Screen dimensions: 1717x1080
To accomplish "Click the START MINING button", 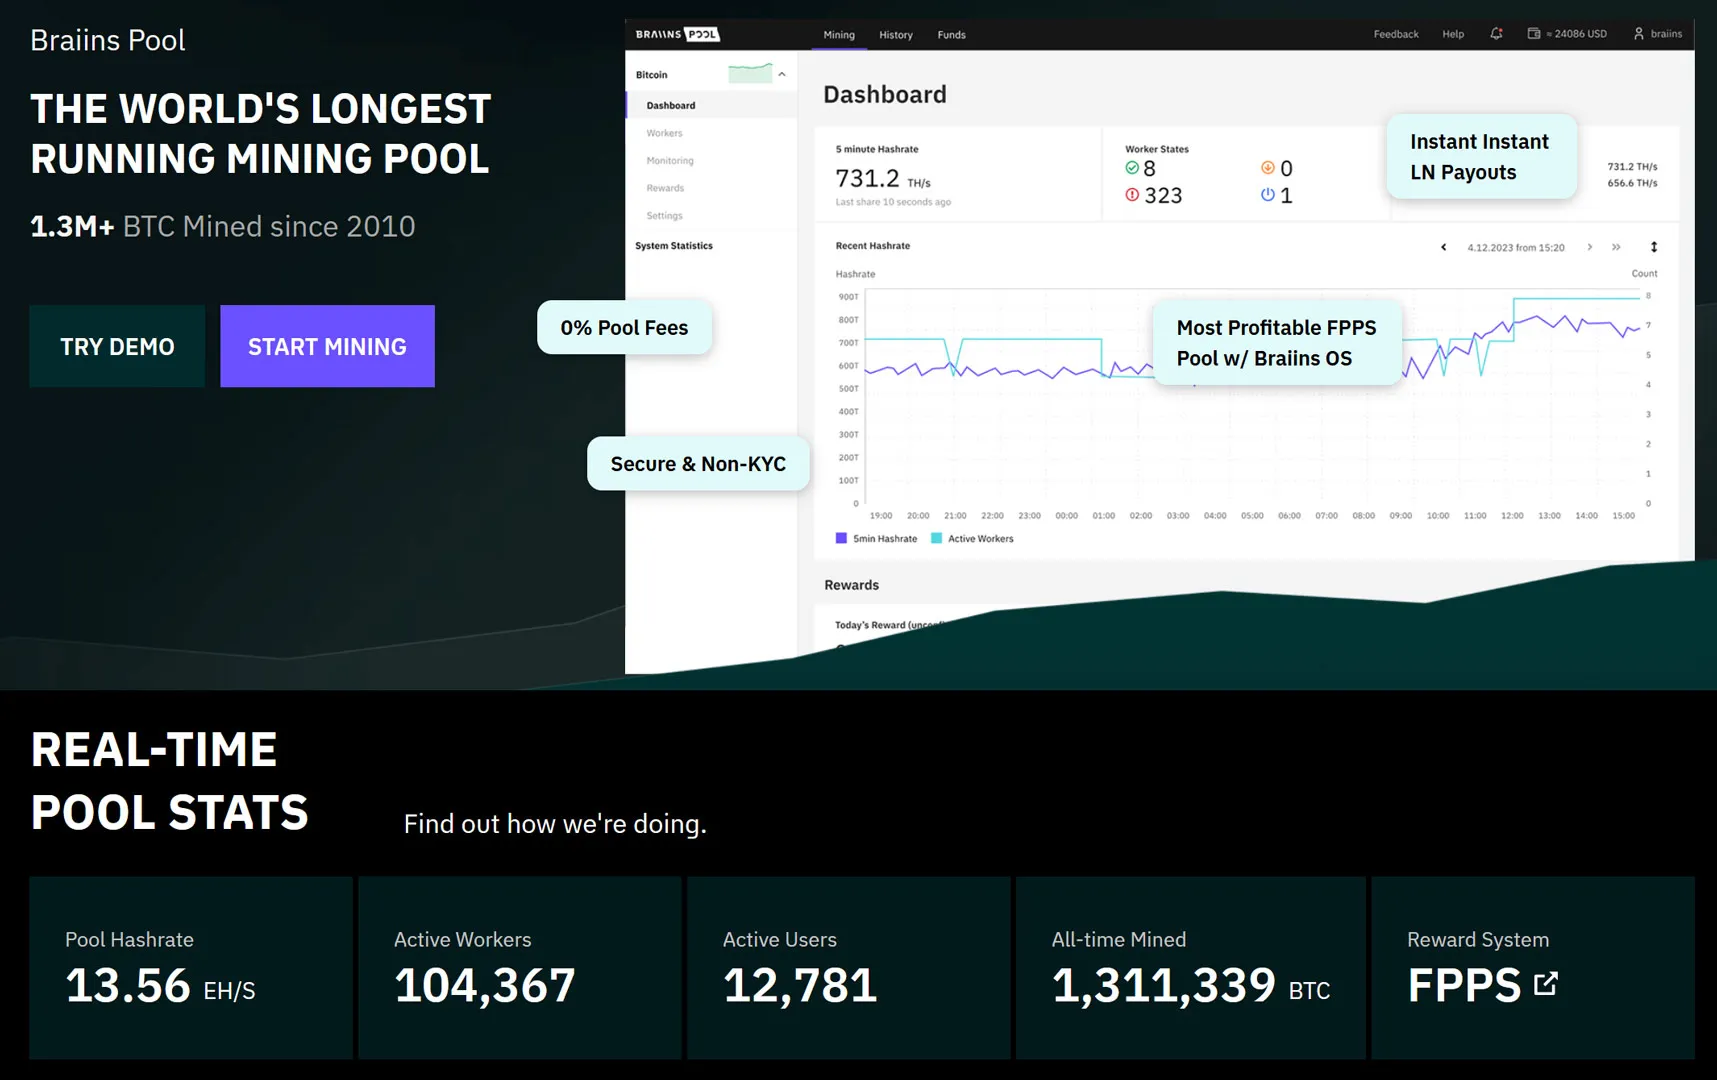I will coord(327,346).
